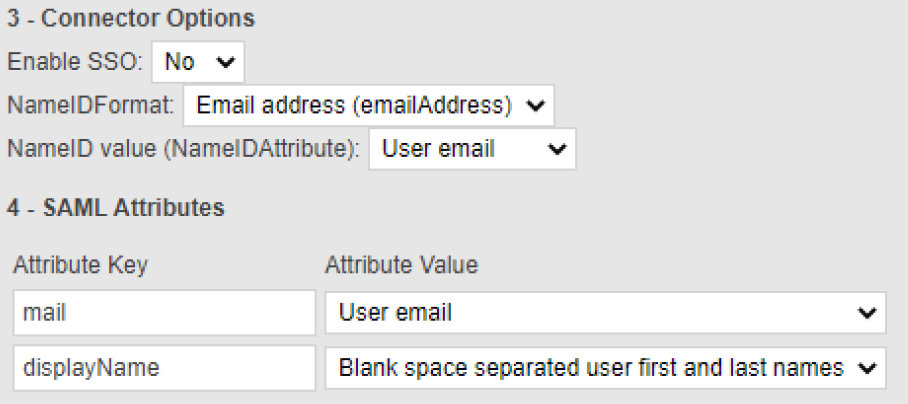The height and width of the screenshot is (404, 908).
Task: Click the 'Attribute Value' column header
Action: tap(401, 266)
